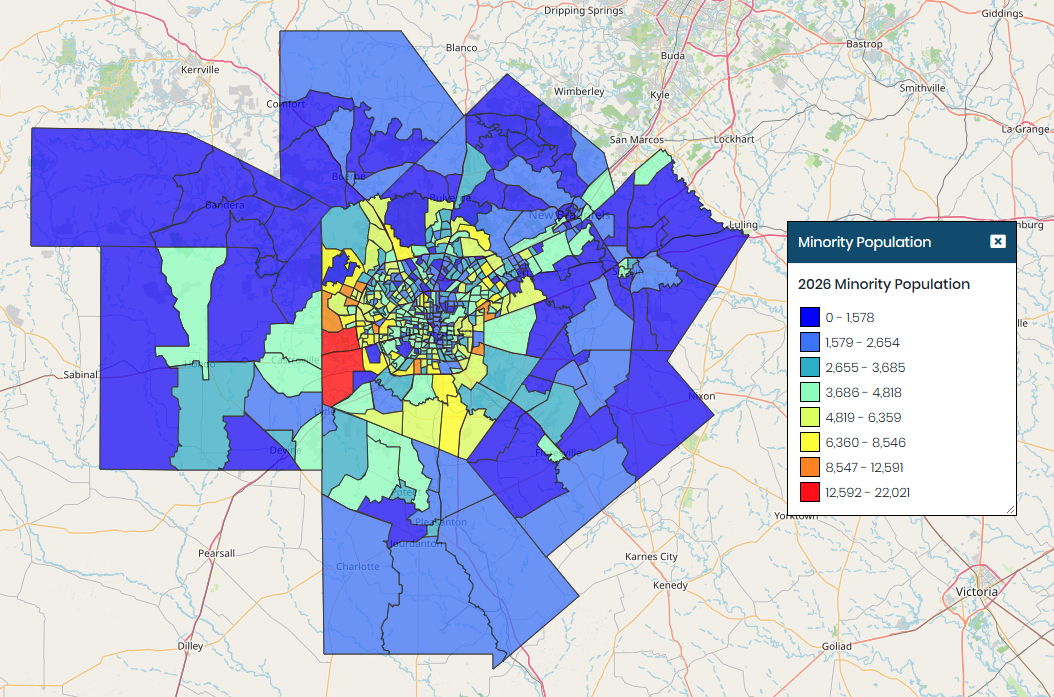Click the Karnes City label on map

pos(651,557)
